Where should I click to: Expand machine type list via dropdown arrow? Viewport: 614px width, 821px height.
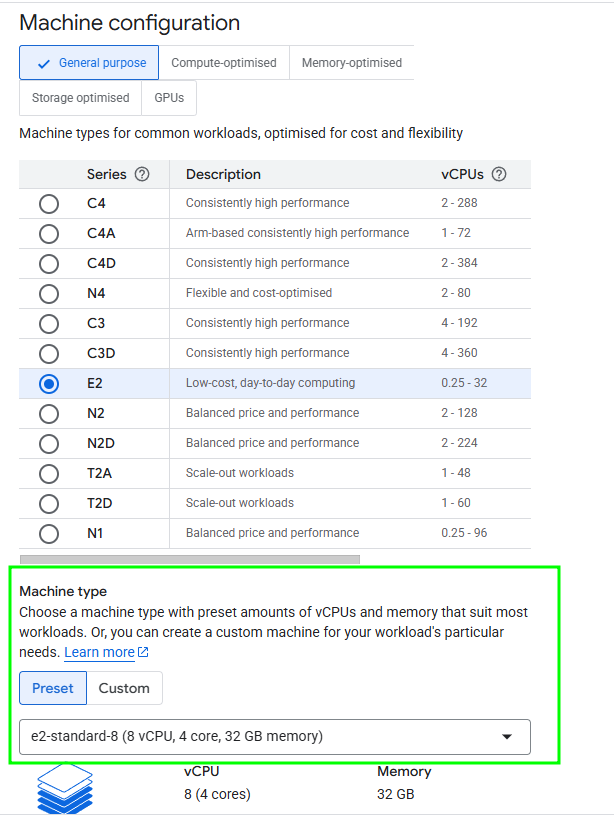point(507,737)
